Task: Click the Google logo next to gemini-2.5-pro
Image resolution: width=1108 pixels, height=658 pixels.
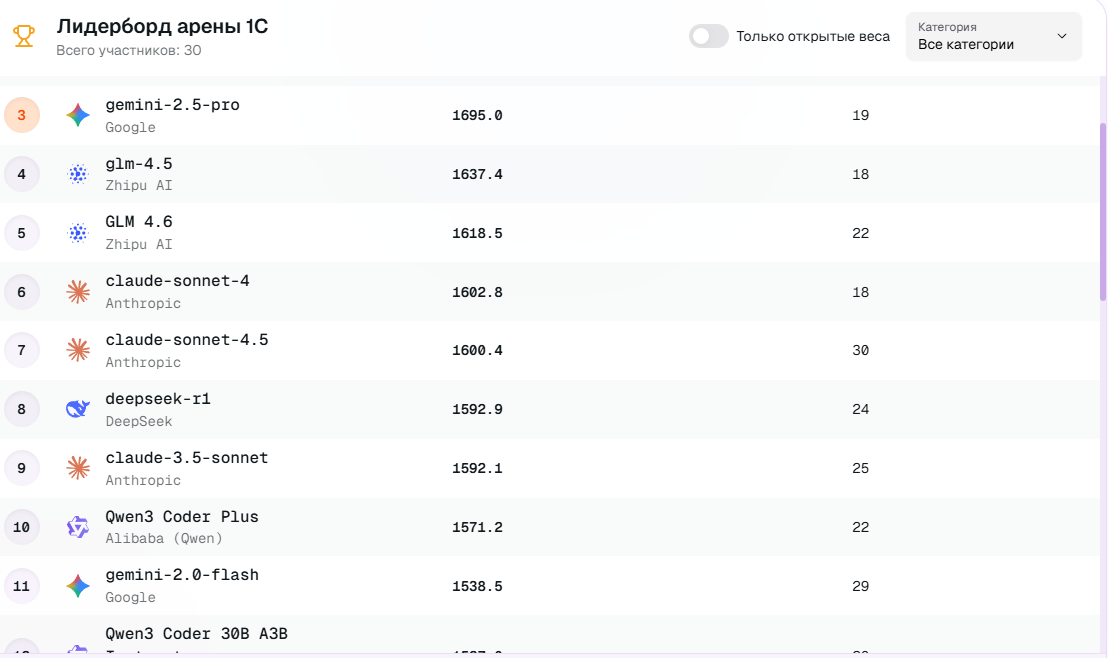Action: coord(78,115)
